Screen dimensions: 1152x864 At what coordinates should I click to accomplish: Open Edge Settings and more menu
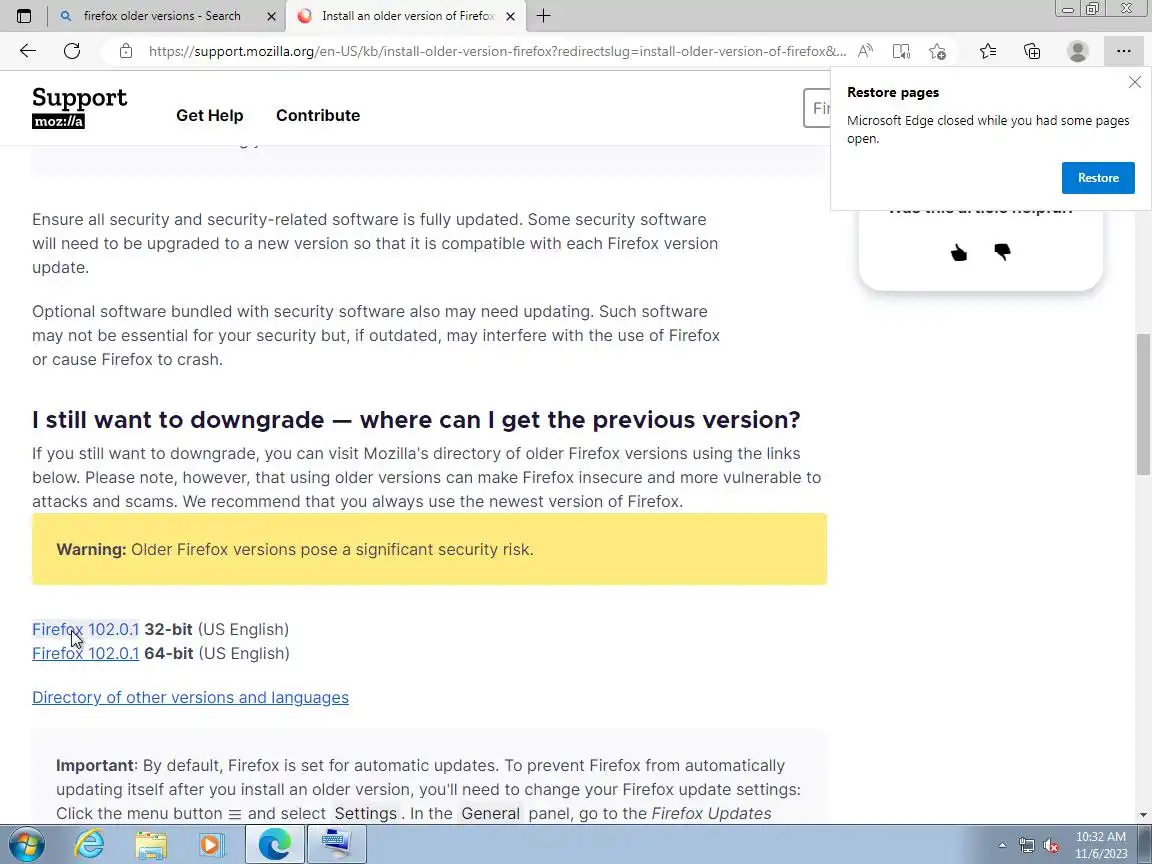(x=1123, y=51)
